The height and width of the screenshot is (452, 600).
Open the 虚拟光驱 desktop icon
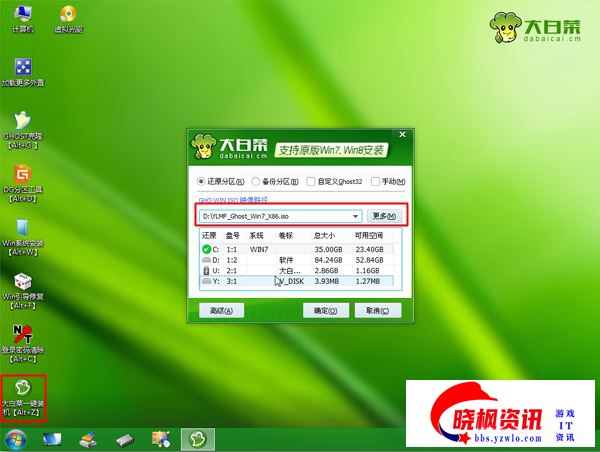[x=68, y=15]
